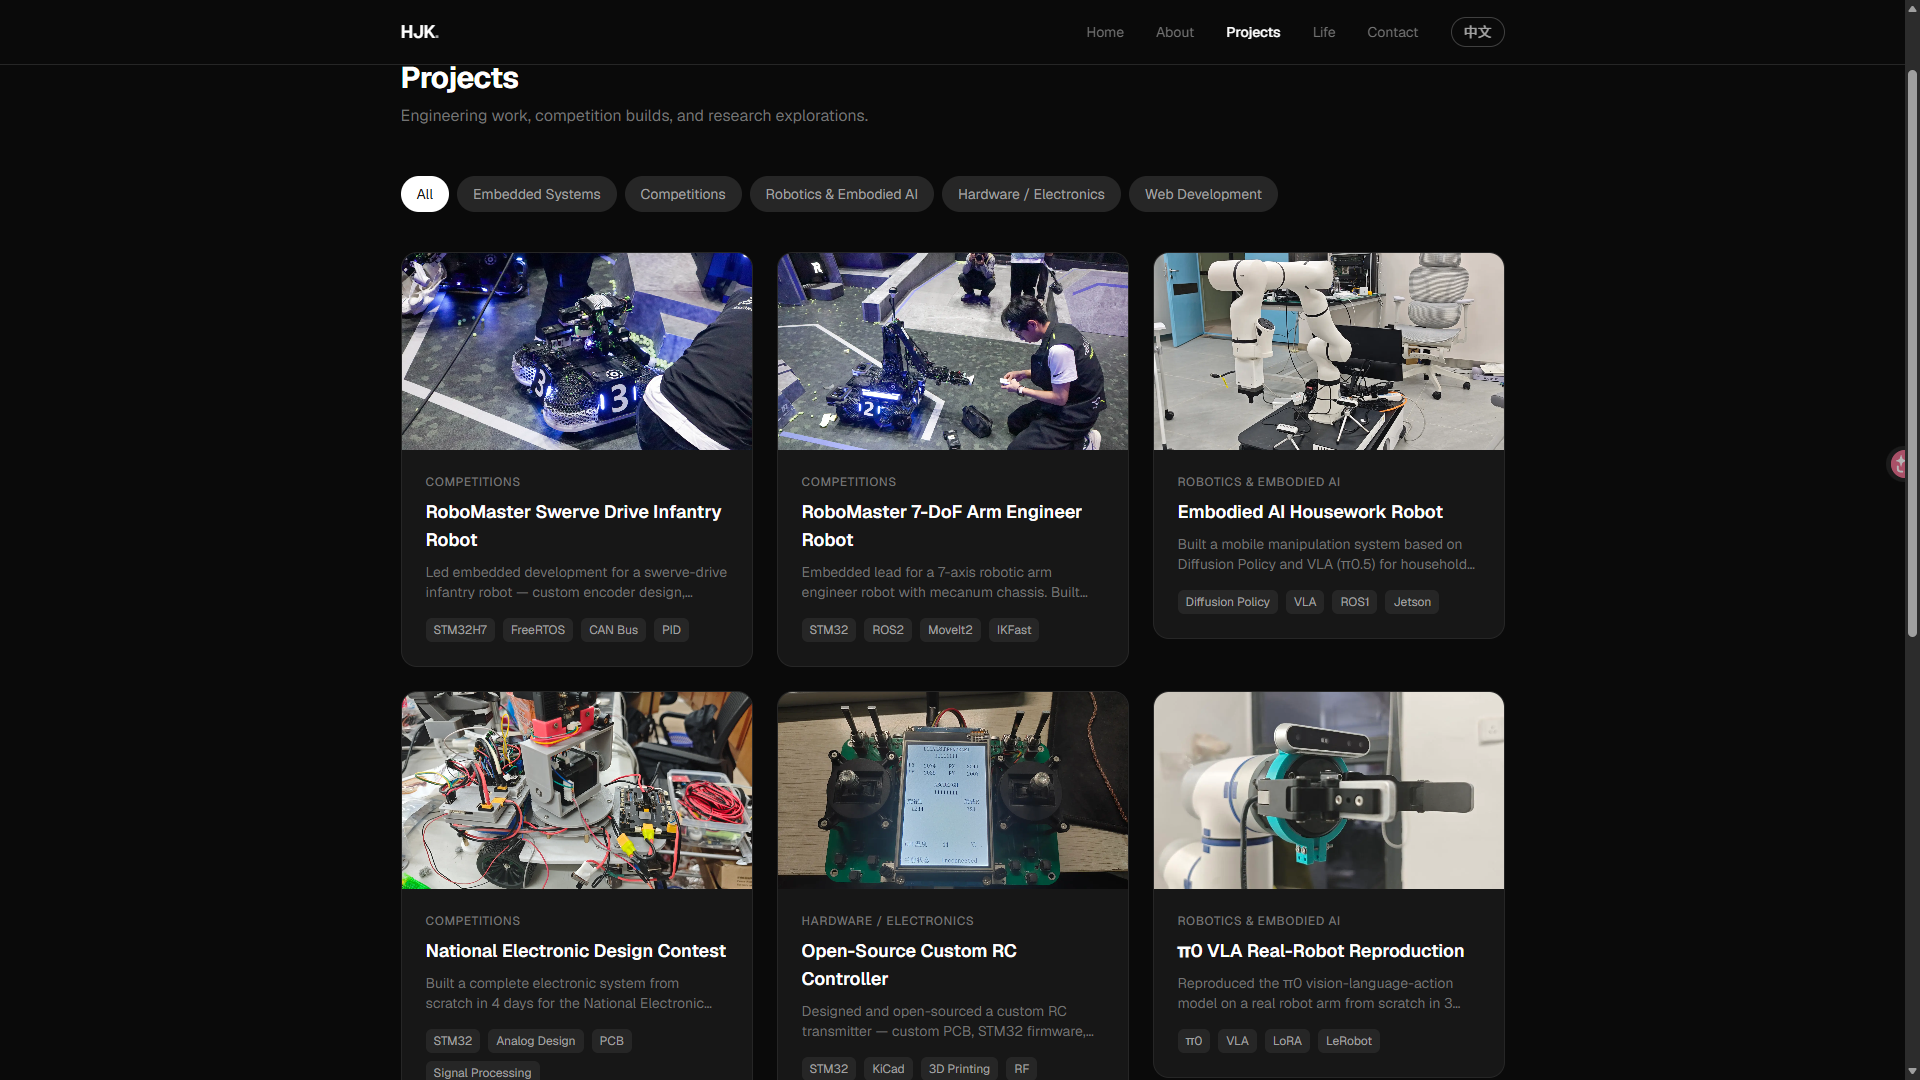Switch language with the 中文 button
Viewport: 1920px width, 1080px height.
click(x=1477, y=32)
